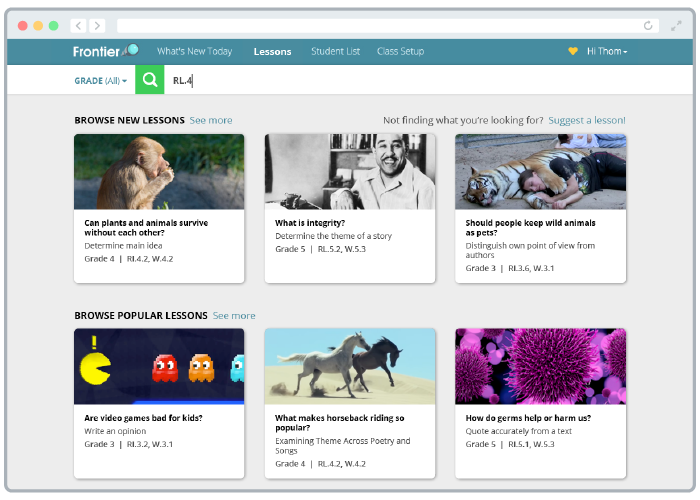Click the browser forward arrow

click(97, 25)
